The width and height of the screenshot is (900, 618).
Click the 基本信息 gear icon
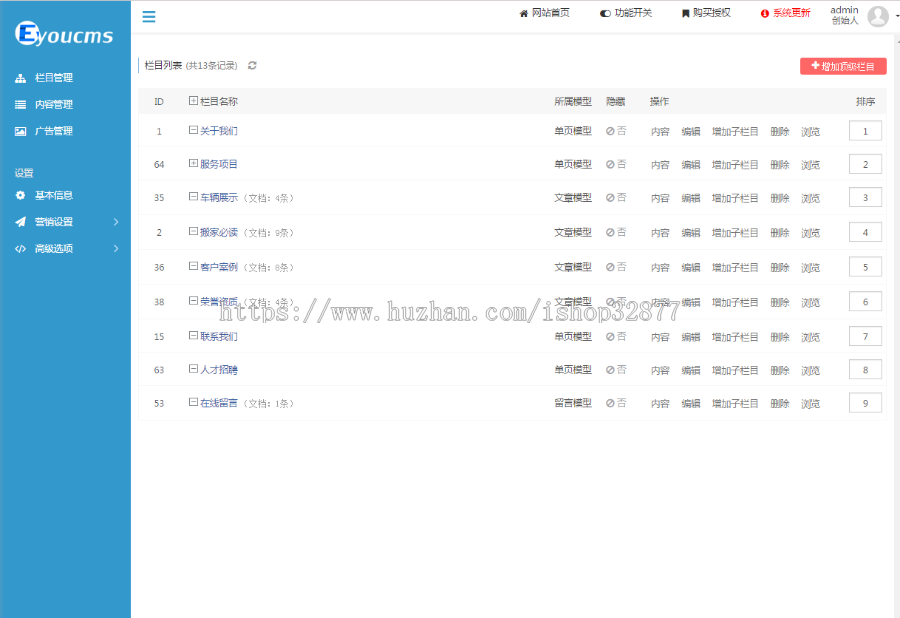click(x=22, y=196)
